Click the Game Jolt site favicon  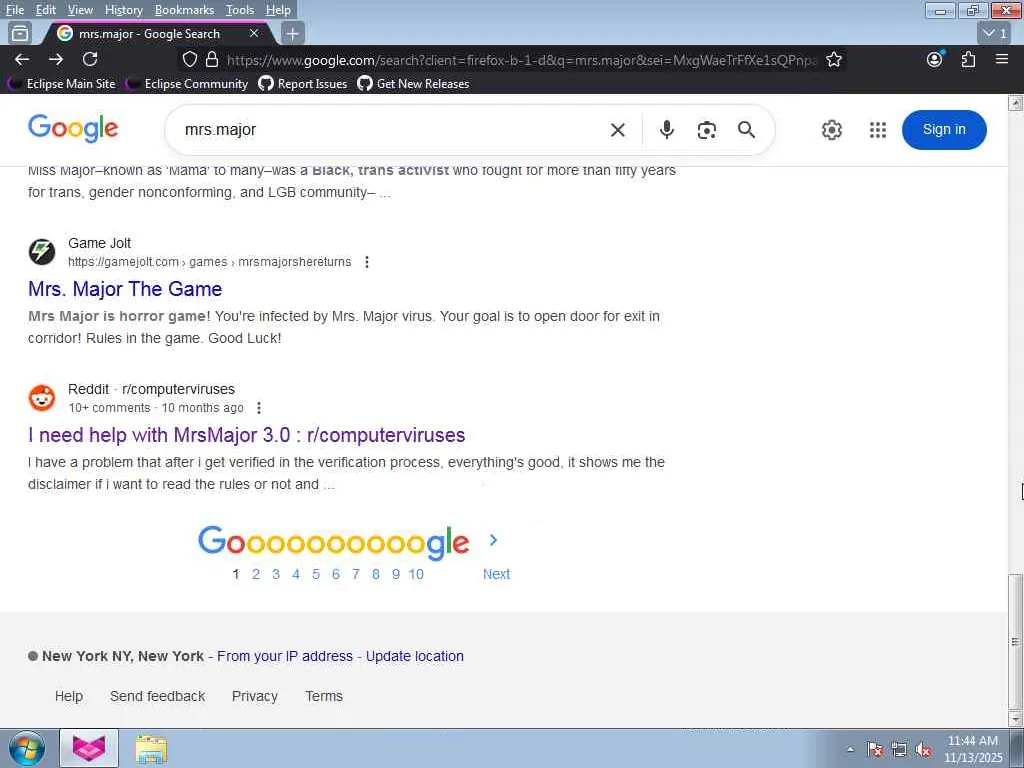[x=42, y=252]
